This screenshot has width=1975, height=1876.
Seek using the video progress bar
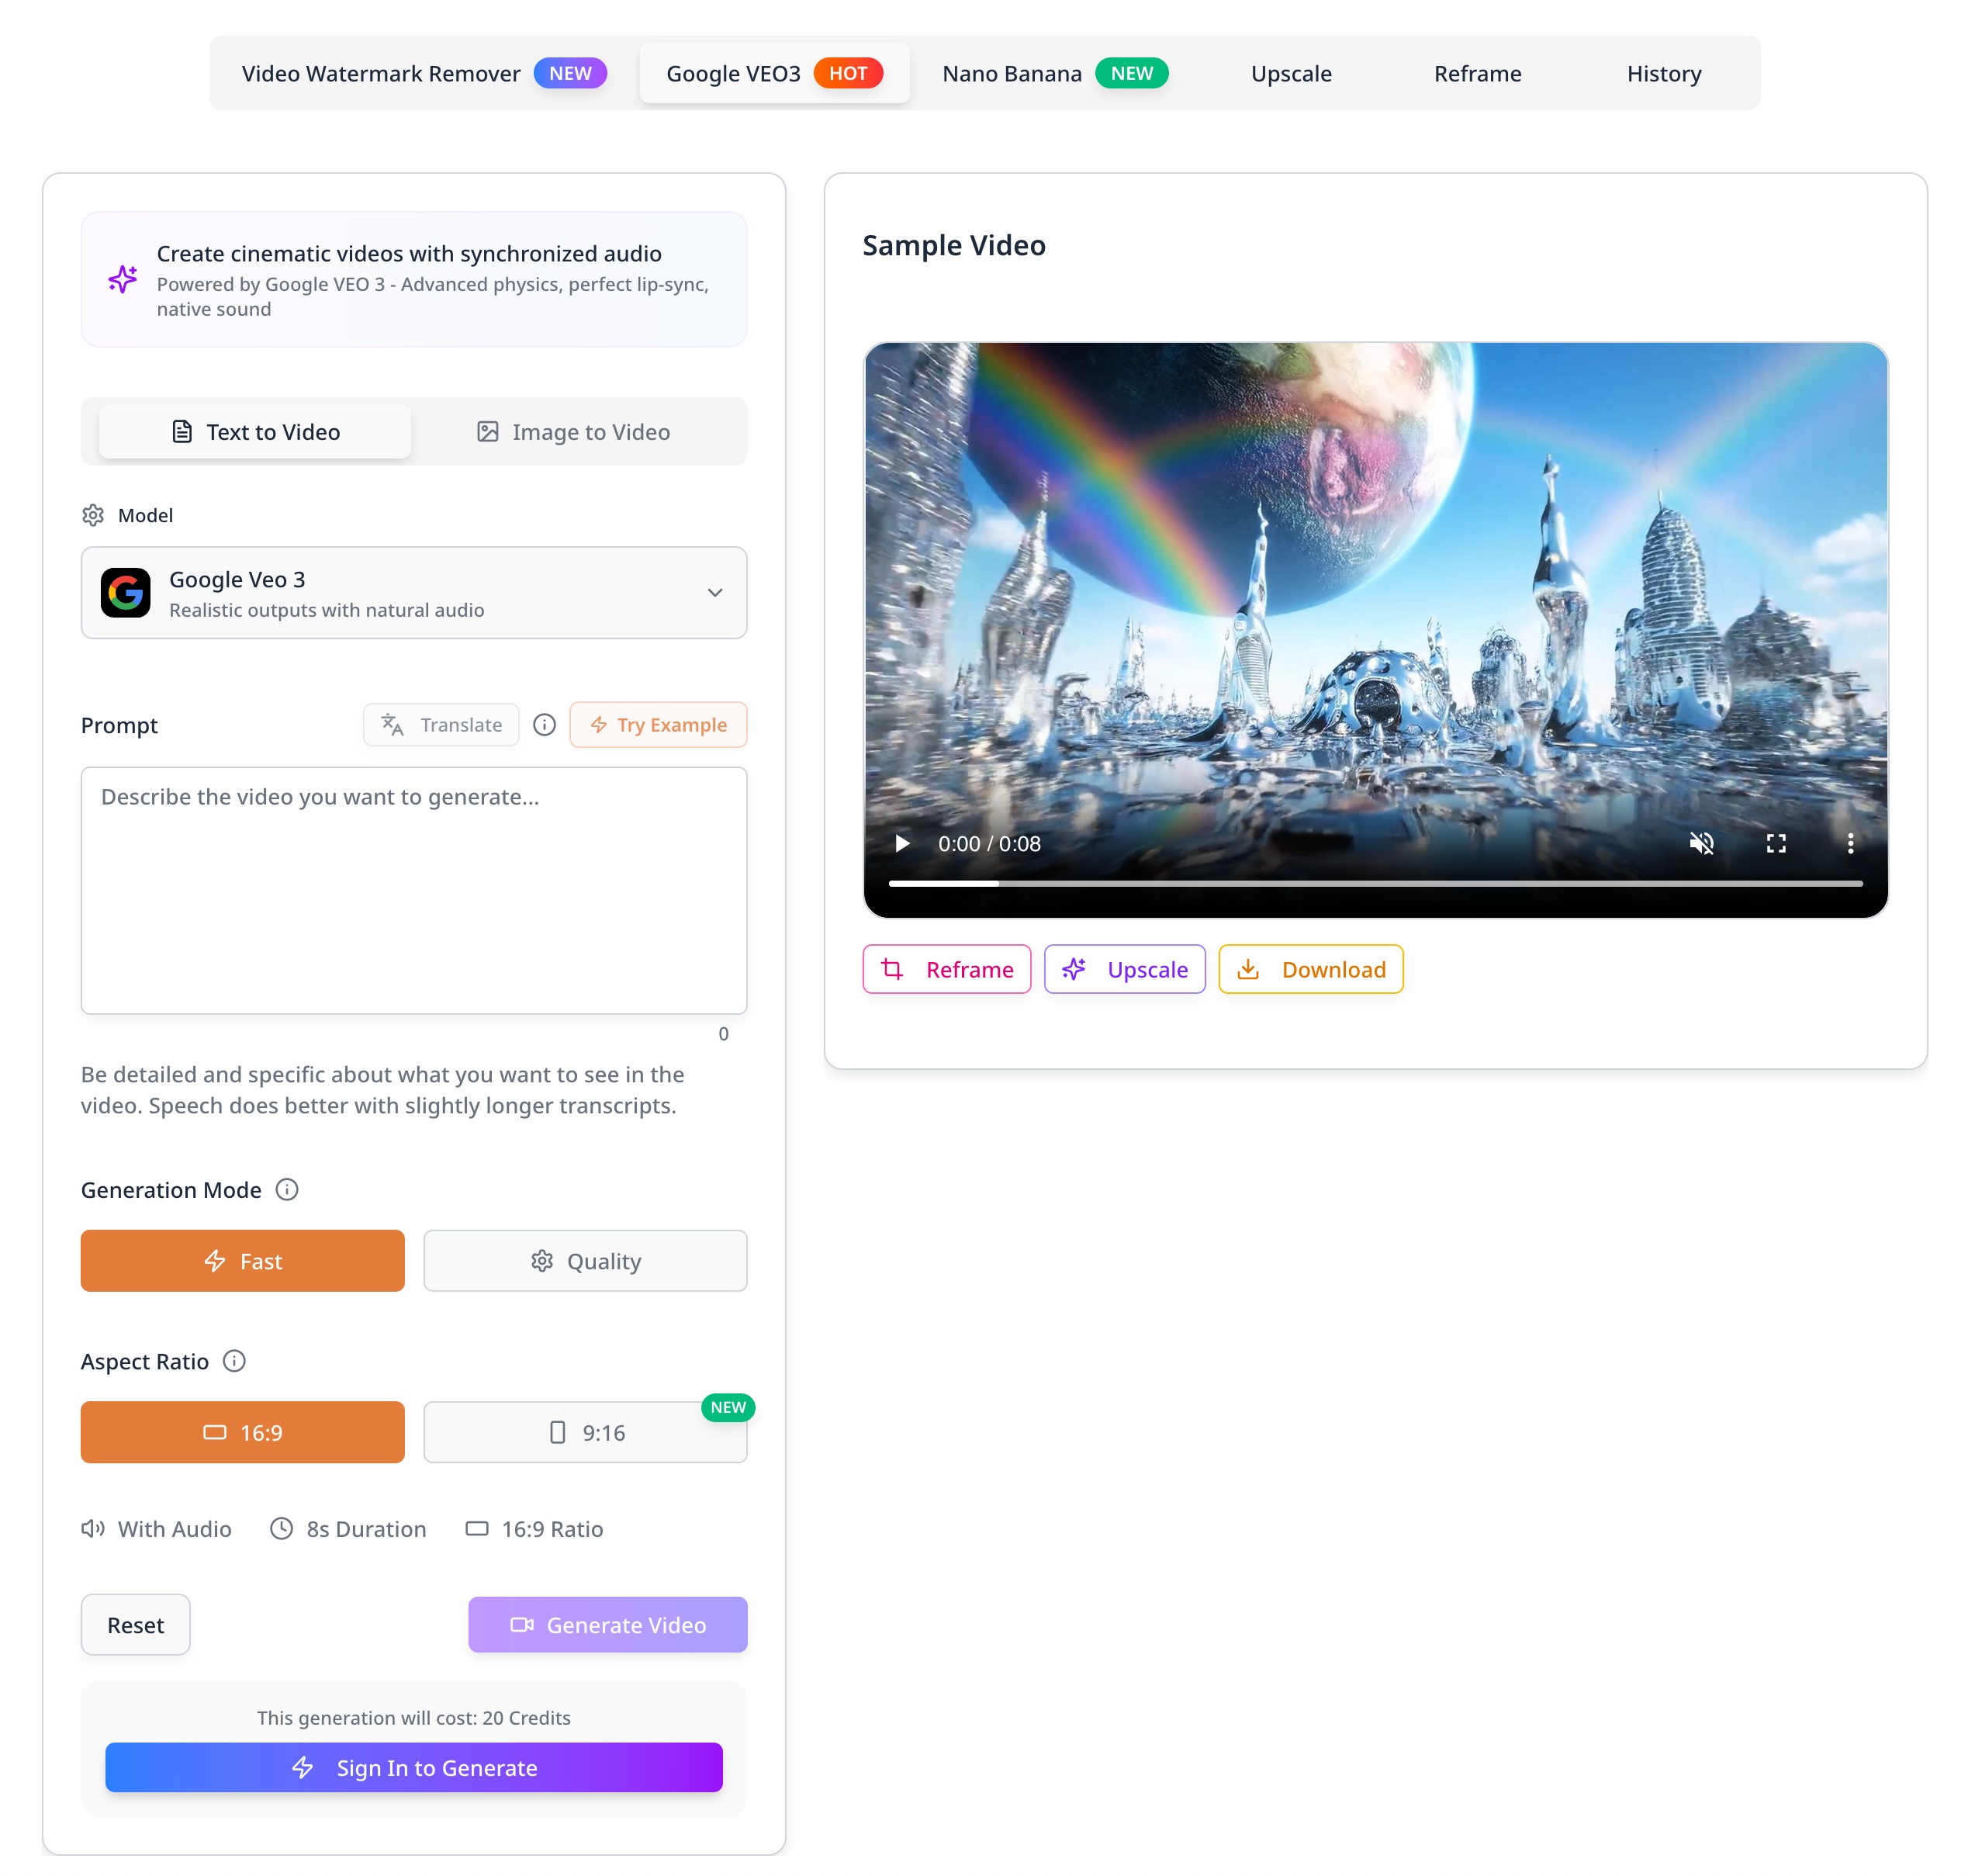click(x=1375, y=884)
